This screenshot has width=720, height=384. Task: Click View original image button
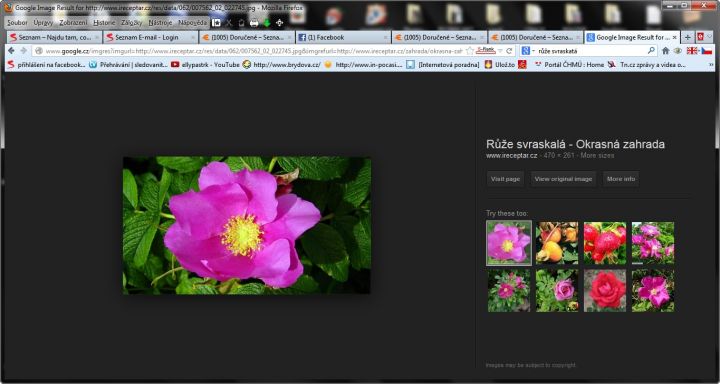pos(563,179)
